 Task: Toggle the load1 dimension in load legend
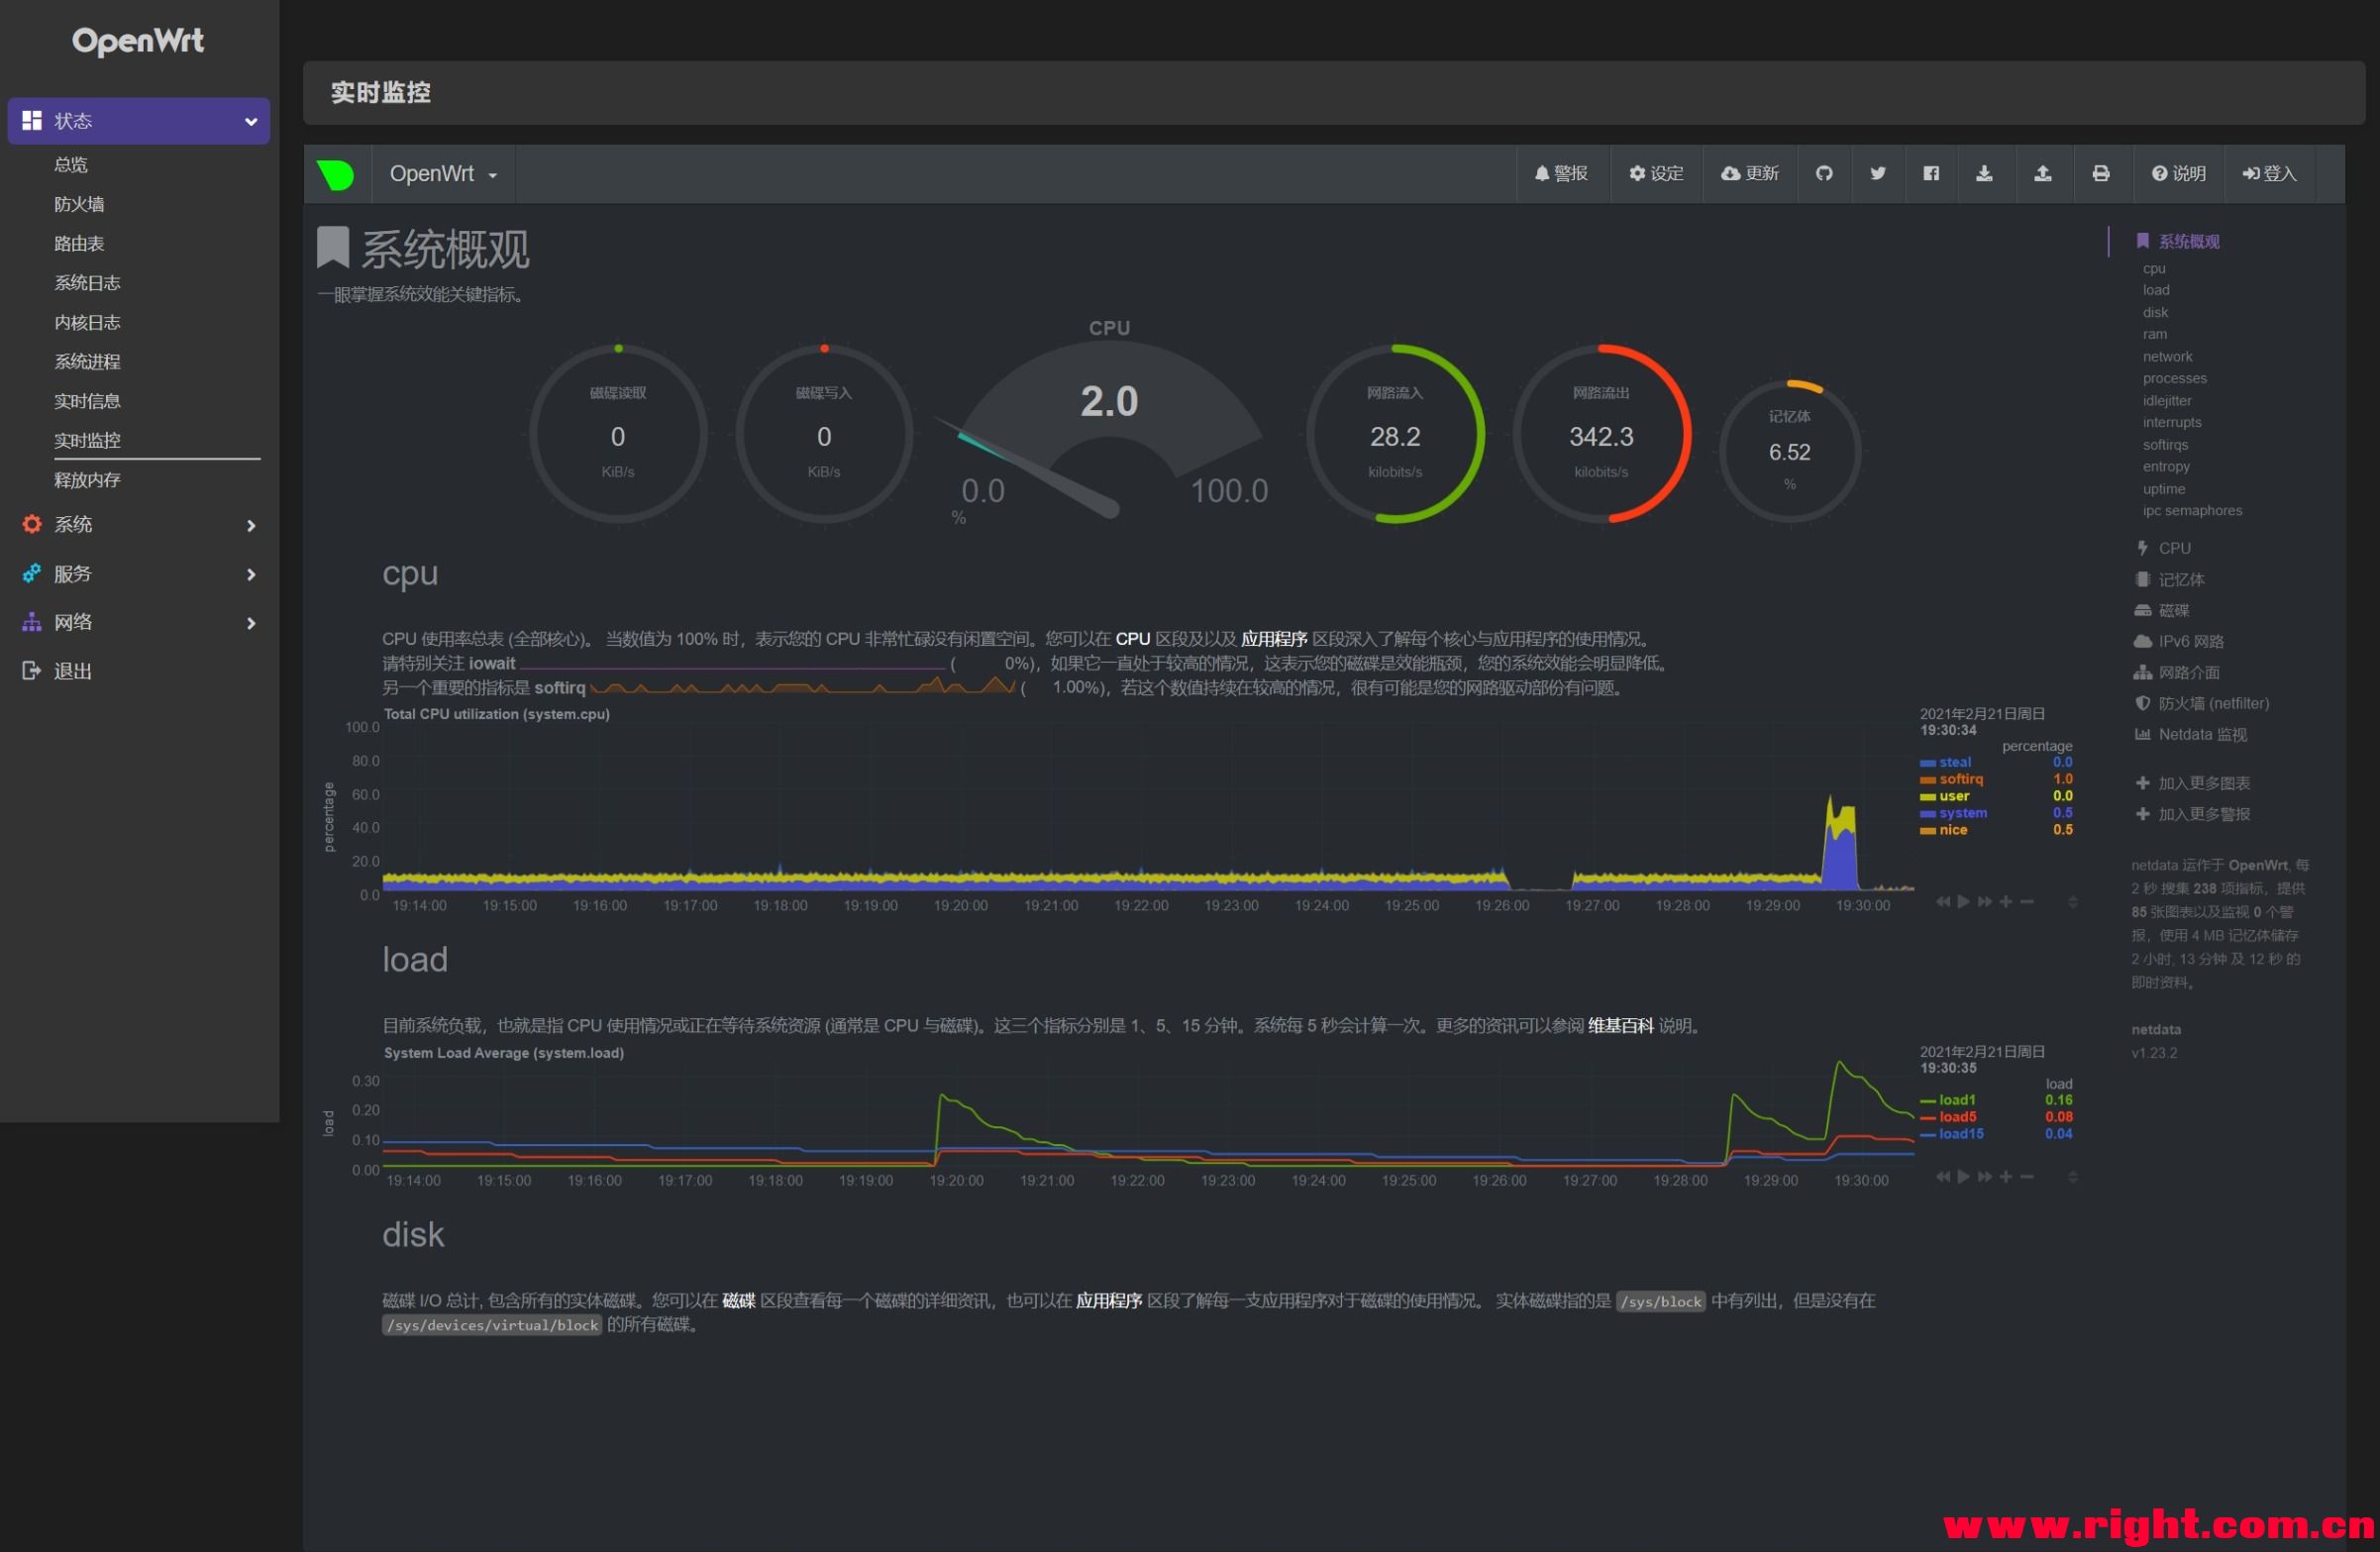[1957, 1101]
